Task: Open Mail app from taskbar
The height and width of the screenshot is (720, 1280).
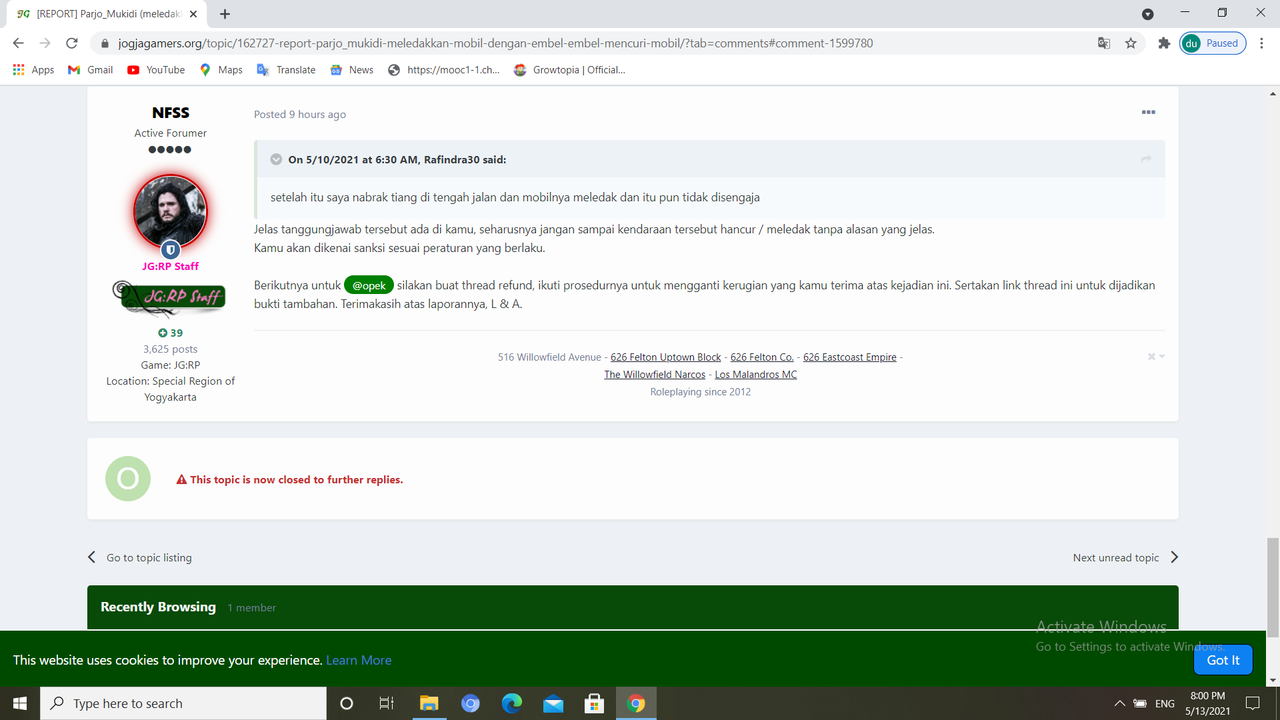Action: (553, 703)
